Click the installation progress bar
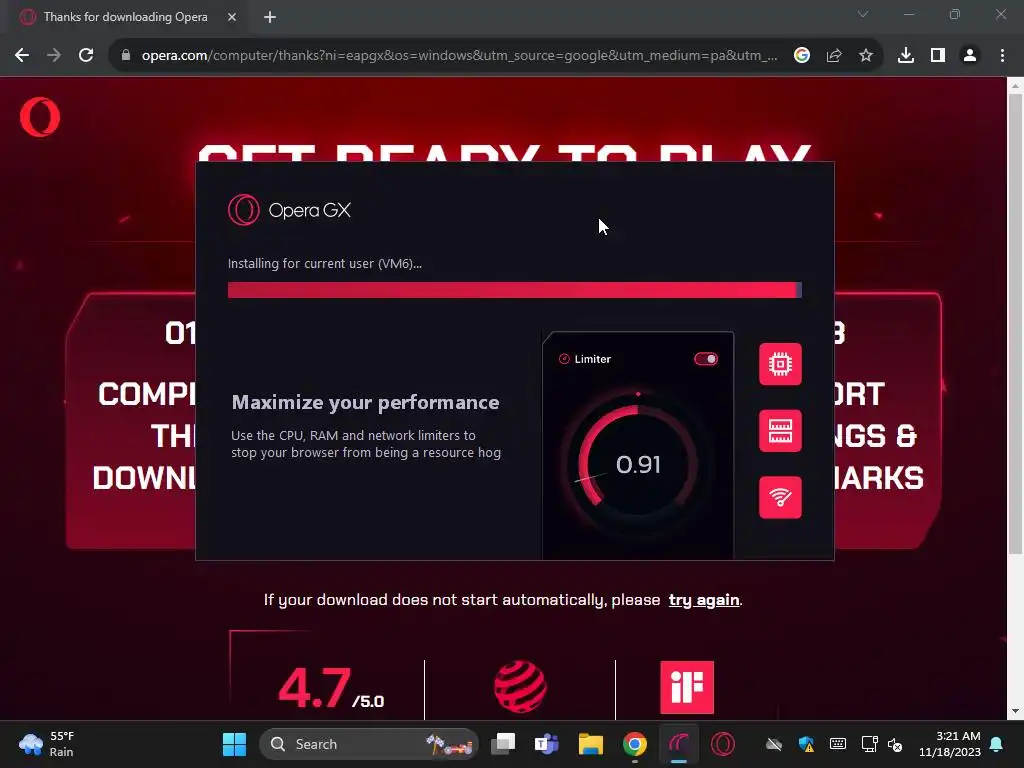 [x=515, y=290]
